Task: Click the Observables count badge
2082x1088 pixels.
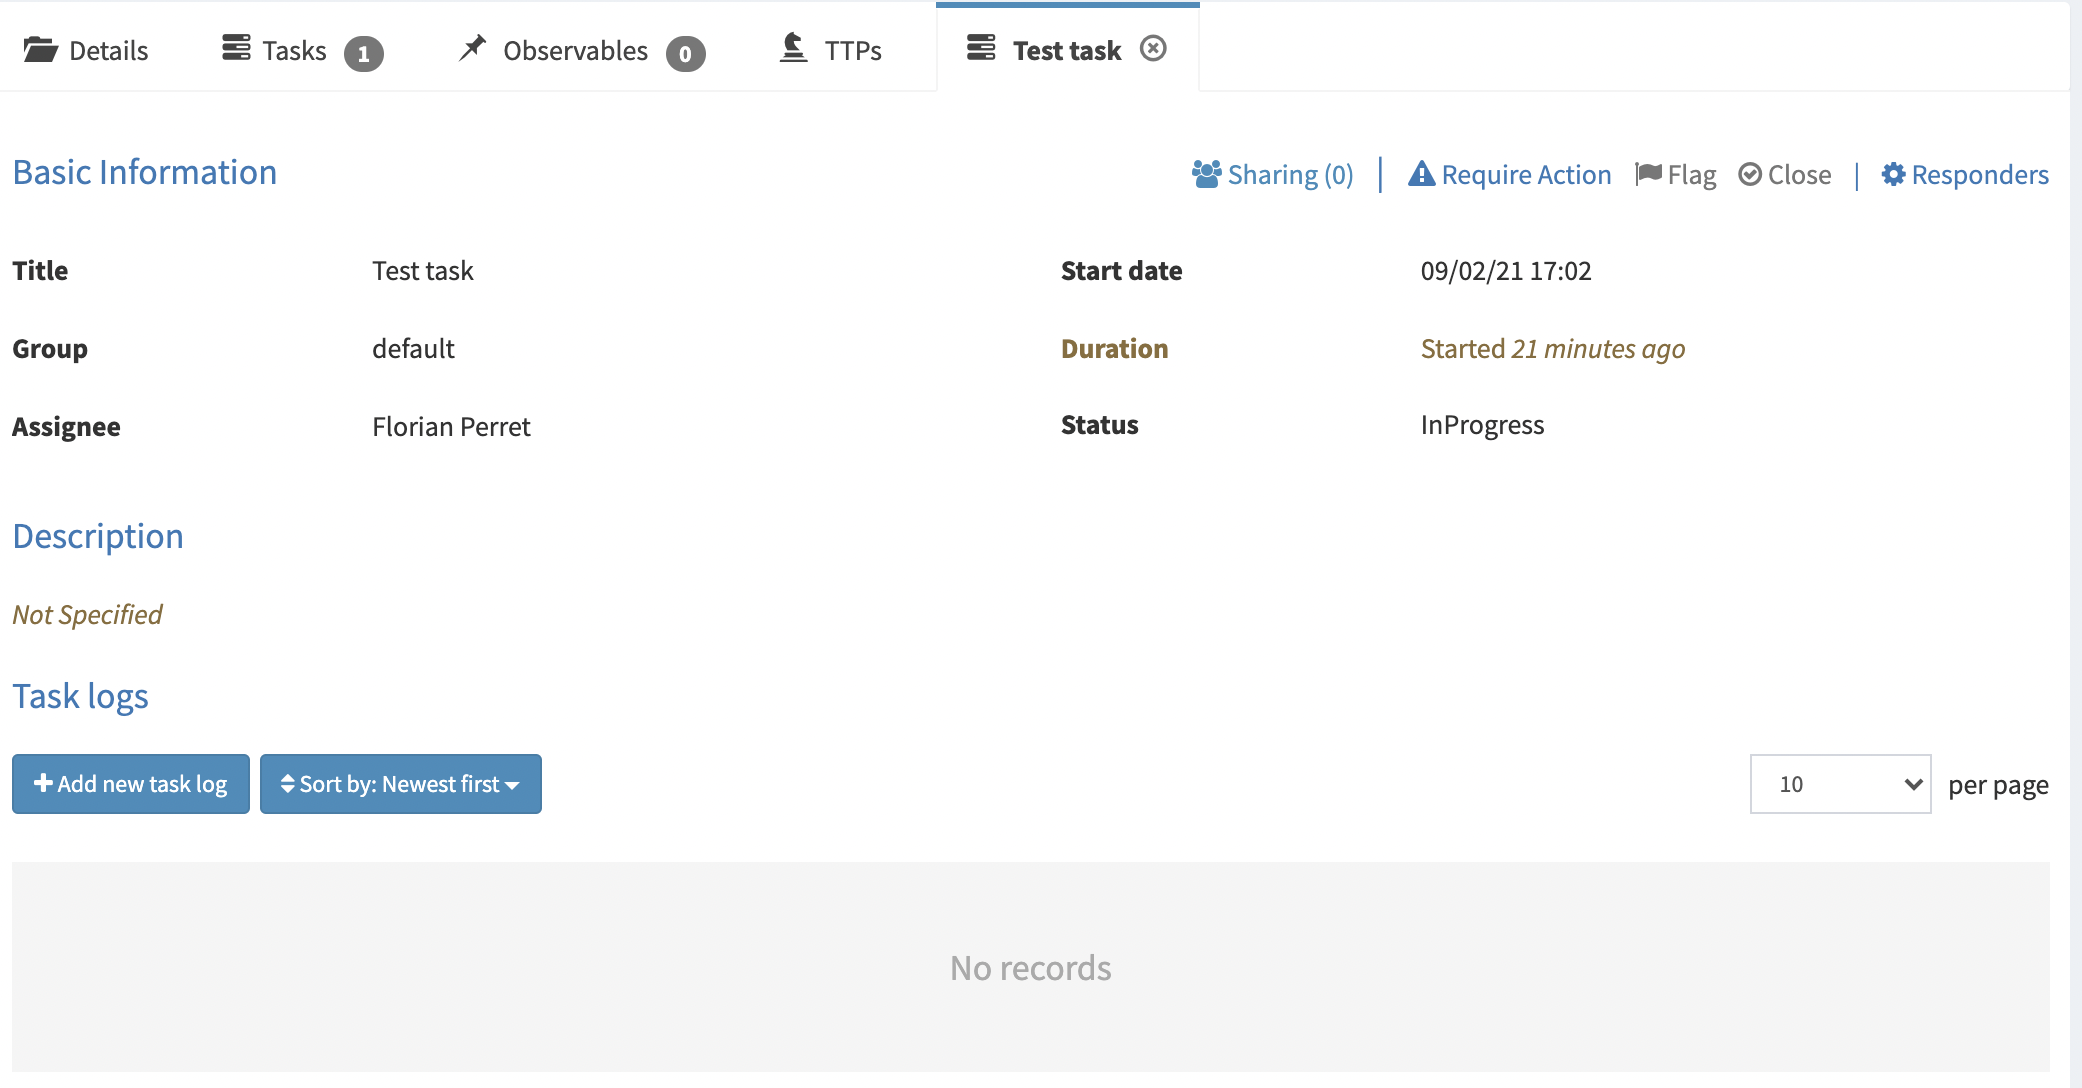Action: (686, 53)
